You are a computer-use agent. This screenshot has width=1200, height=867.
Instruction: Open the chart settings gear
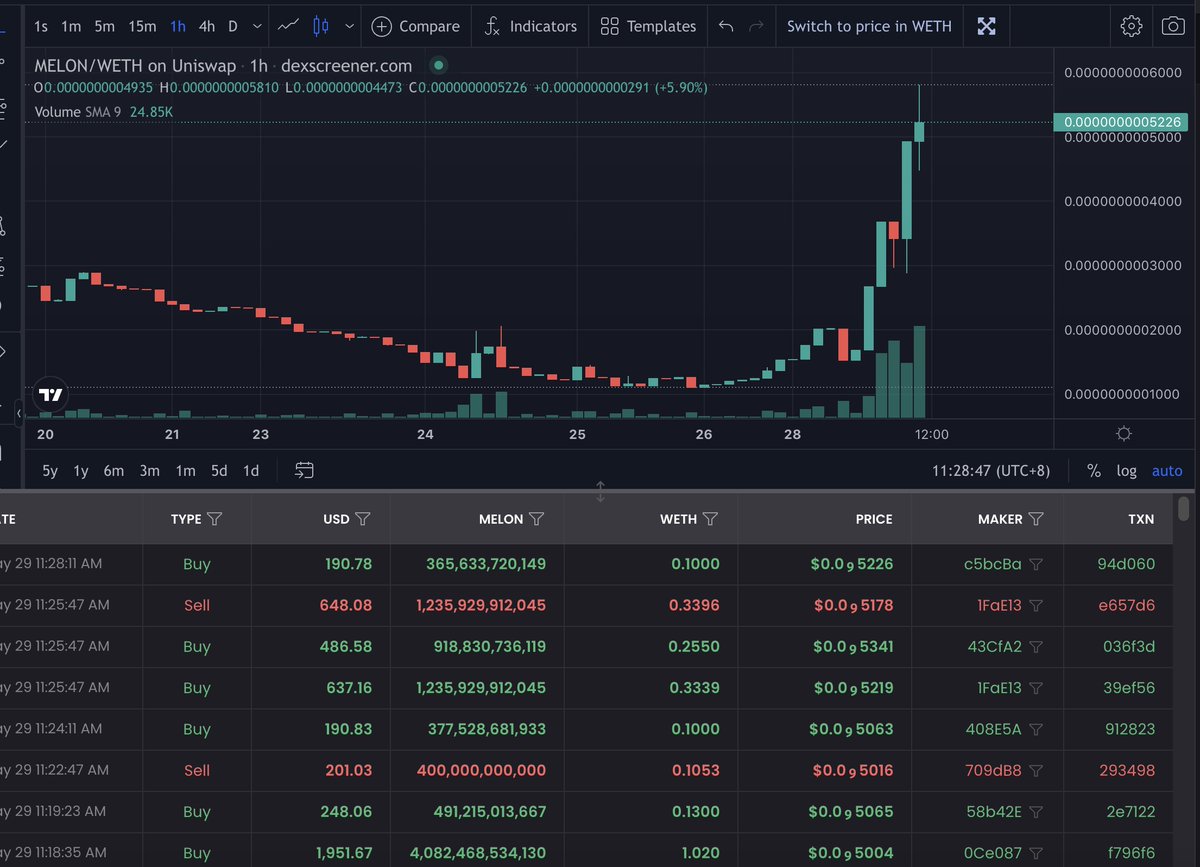[x=1131, y=26]
